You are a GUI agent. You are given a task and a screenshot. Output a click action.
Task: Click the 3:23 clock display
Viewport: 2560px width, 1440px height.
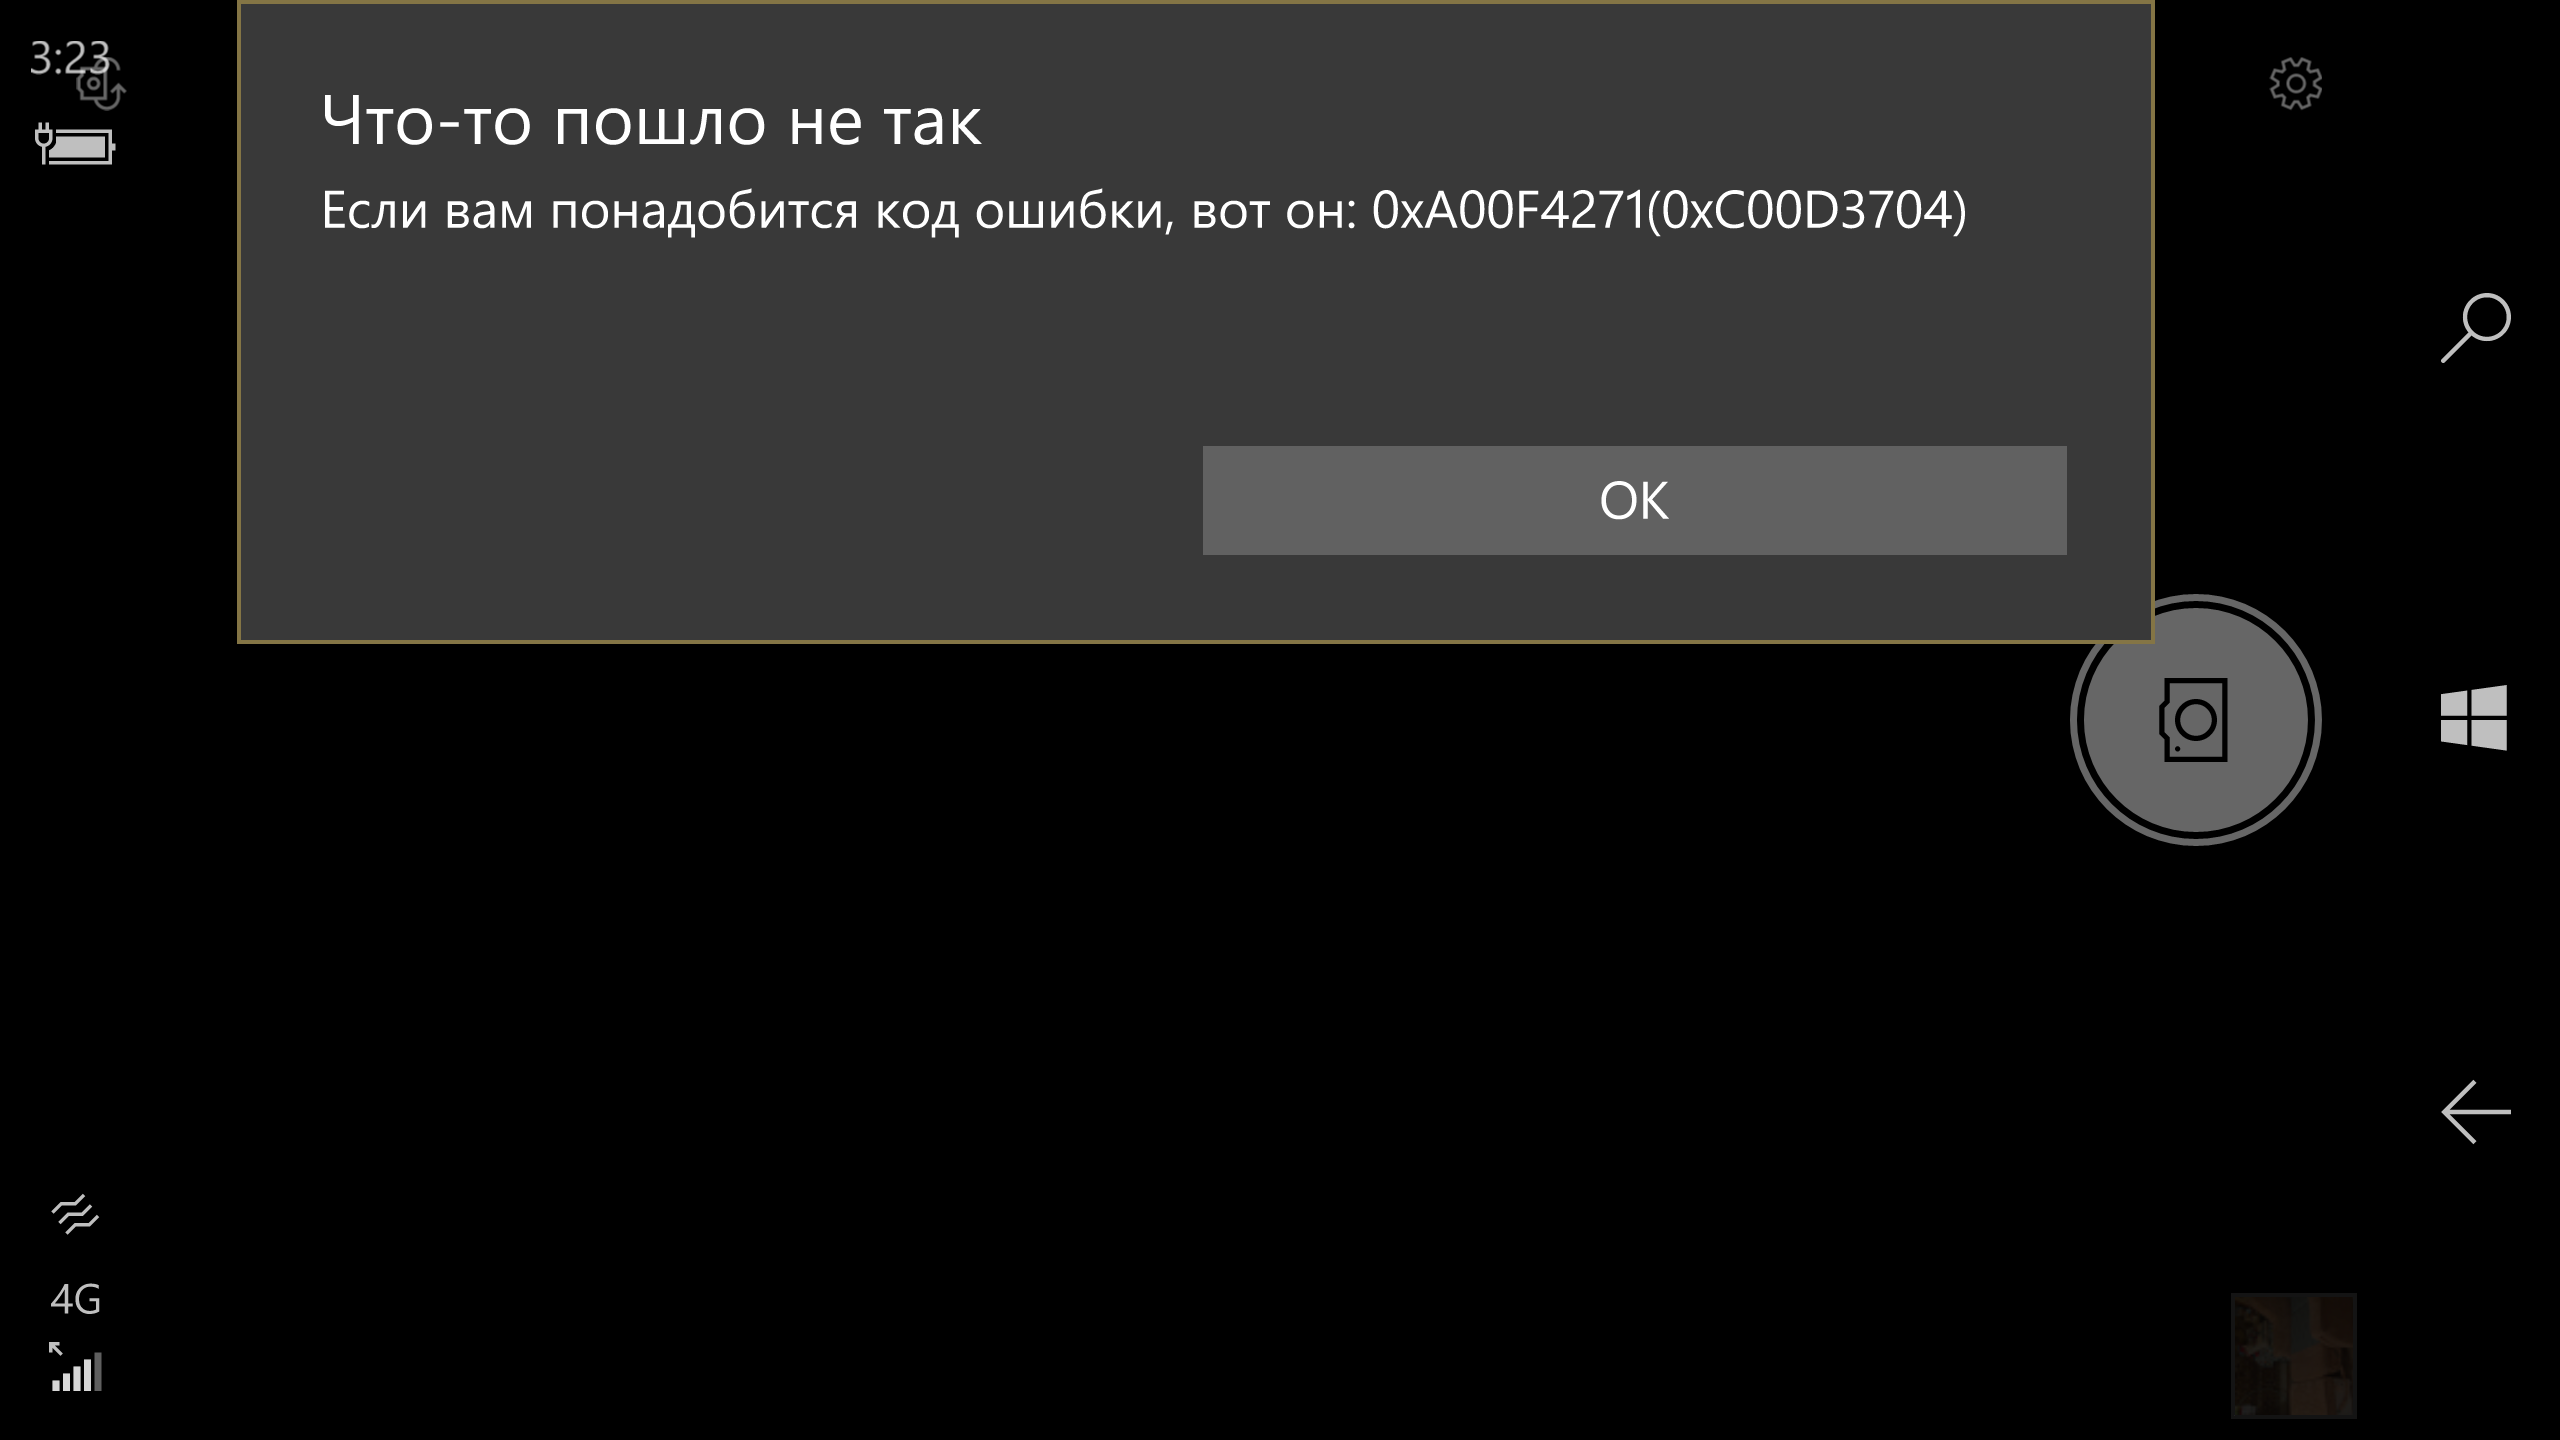68,58
